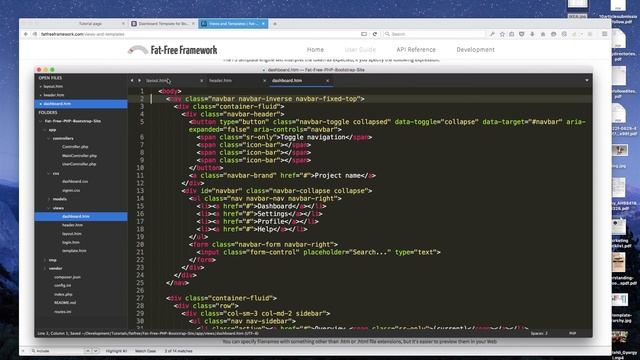Open the browser hamburger menu
The width and height of the screenshot is (640, 360).
point(604,34)
